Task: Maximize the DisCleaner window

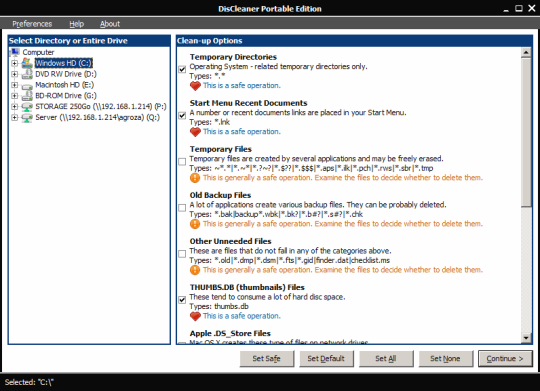Action: (x=519, y=8)
